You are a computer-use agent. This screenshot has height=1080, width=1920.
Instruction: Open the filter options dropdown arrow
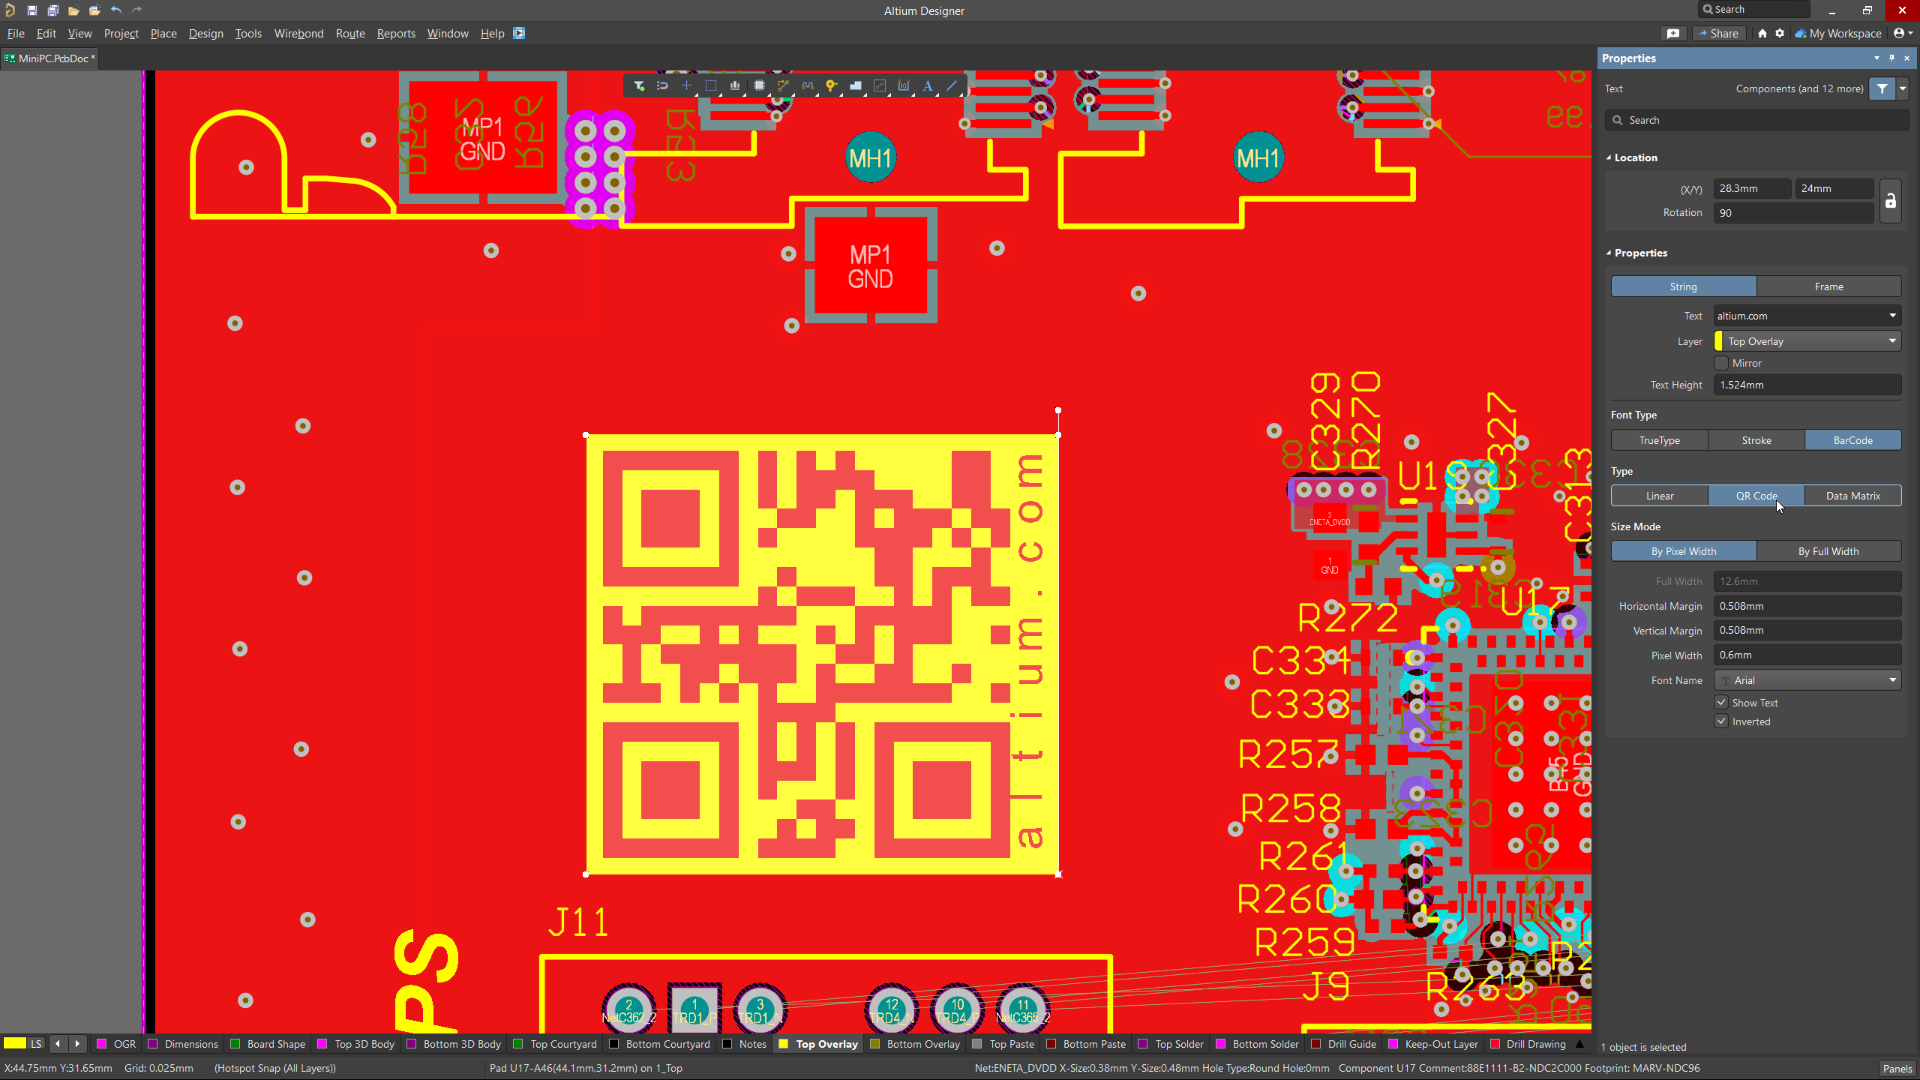pos(1903,89)
